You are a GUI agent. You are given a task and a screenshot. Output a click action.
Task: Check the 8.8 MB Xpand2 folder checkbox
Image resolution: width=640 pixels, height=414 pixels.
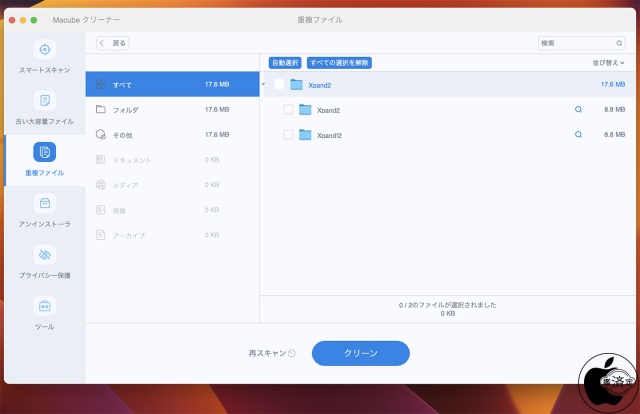click(288, 109)
